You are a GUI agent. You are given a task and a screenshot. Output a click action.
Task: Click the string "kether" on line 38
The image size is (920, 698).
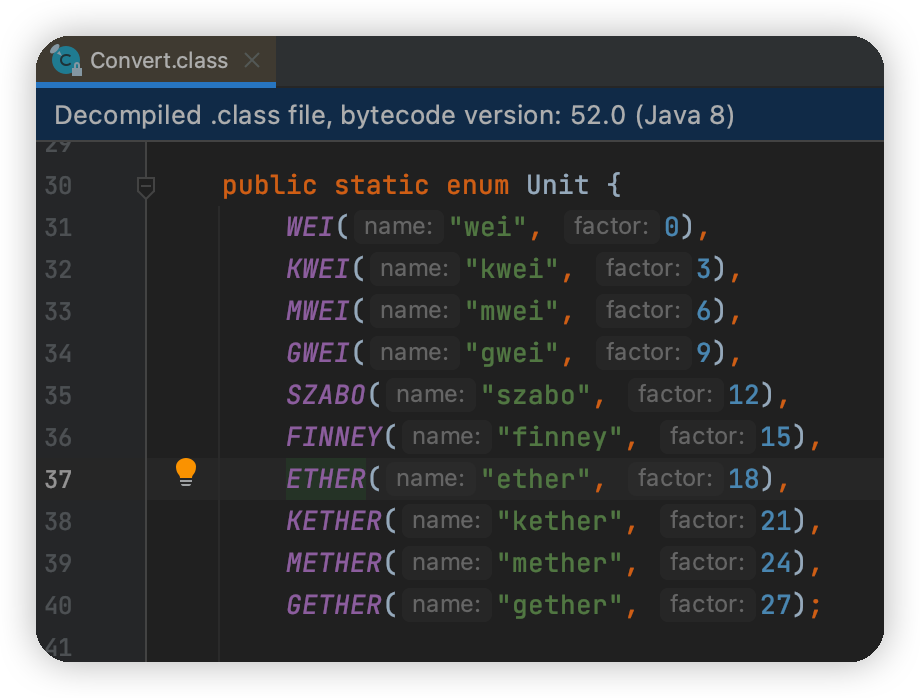[560, 521]
